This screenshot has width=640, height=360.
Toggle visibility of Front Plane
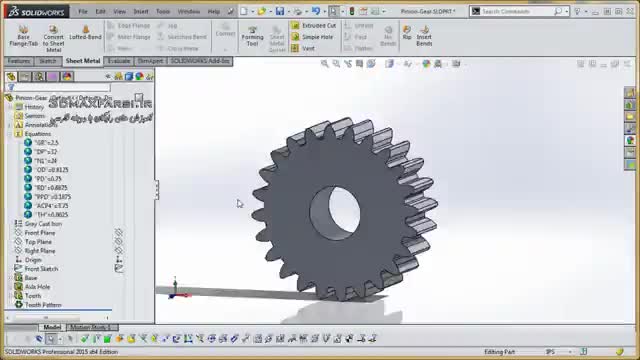[x=118, y=233]
